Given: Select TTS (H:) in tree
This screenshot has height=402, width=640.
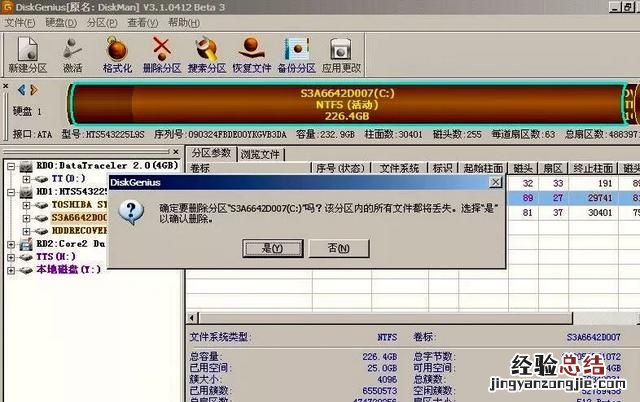Looking at the screenshot, I should (x=56, y=257).
